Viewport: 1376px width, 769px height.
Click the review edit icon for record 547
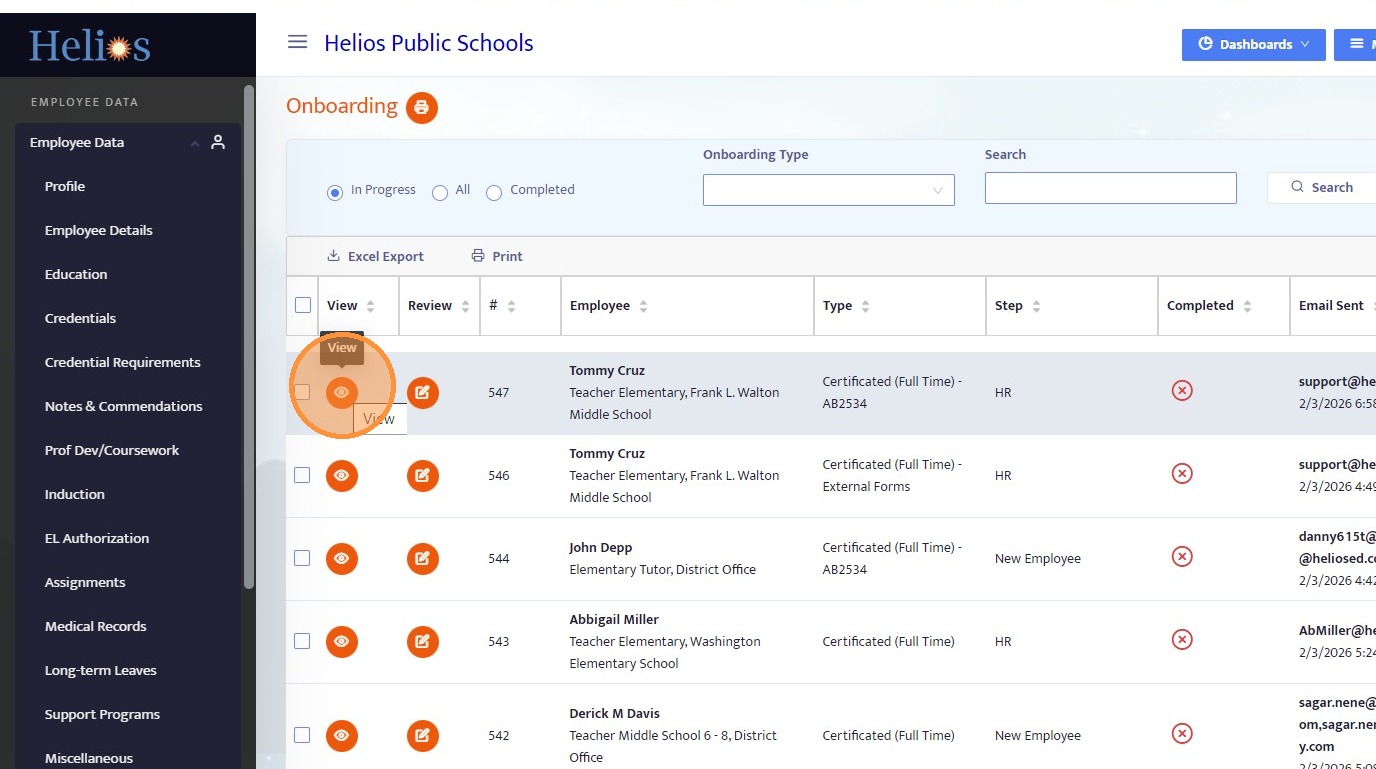pyautogui.click(x=422, y=393)
